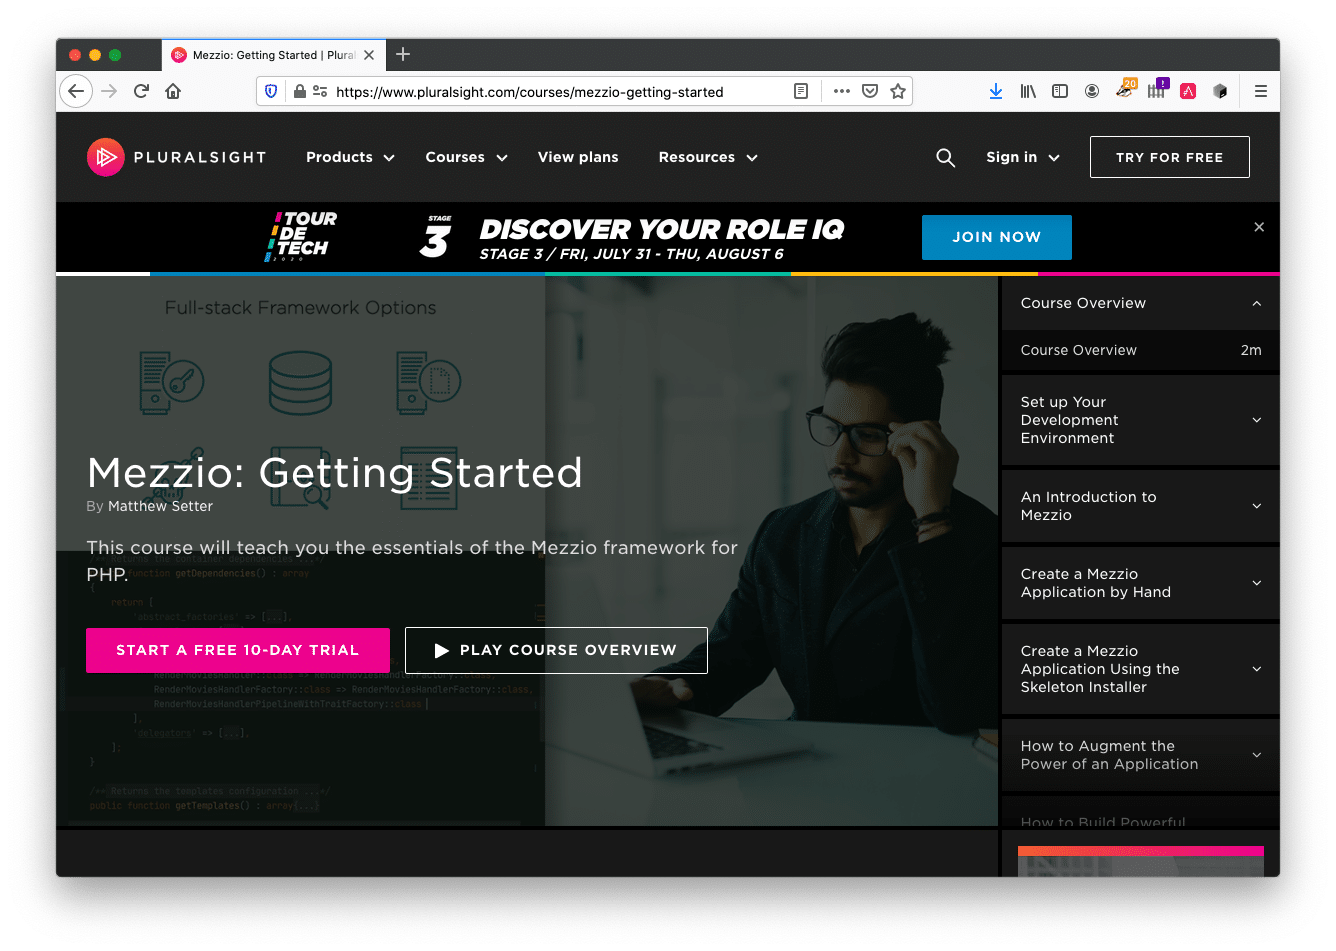This screenshot has width=1336, height=951.
Task: Click the Pluralsight logo
Action: pos(177,157)
